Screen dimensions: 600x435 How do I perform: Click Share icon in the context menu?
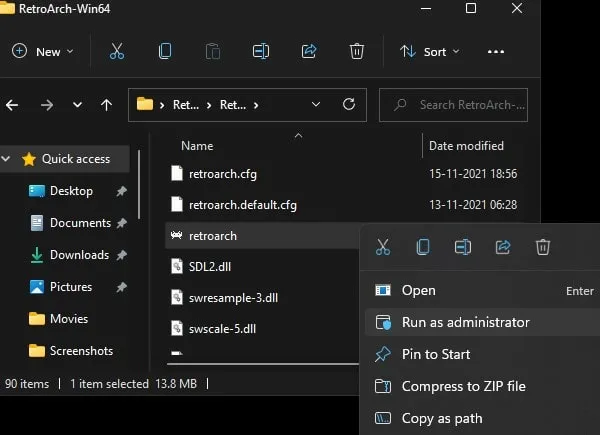503,247
